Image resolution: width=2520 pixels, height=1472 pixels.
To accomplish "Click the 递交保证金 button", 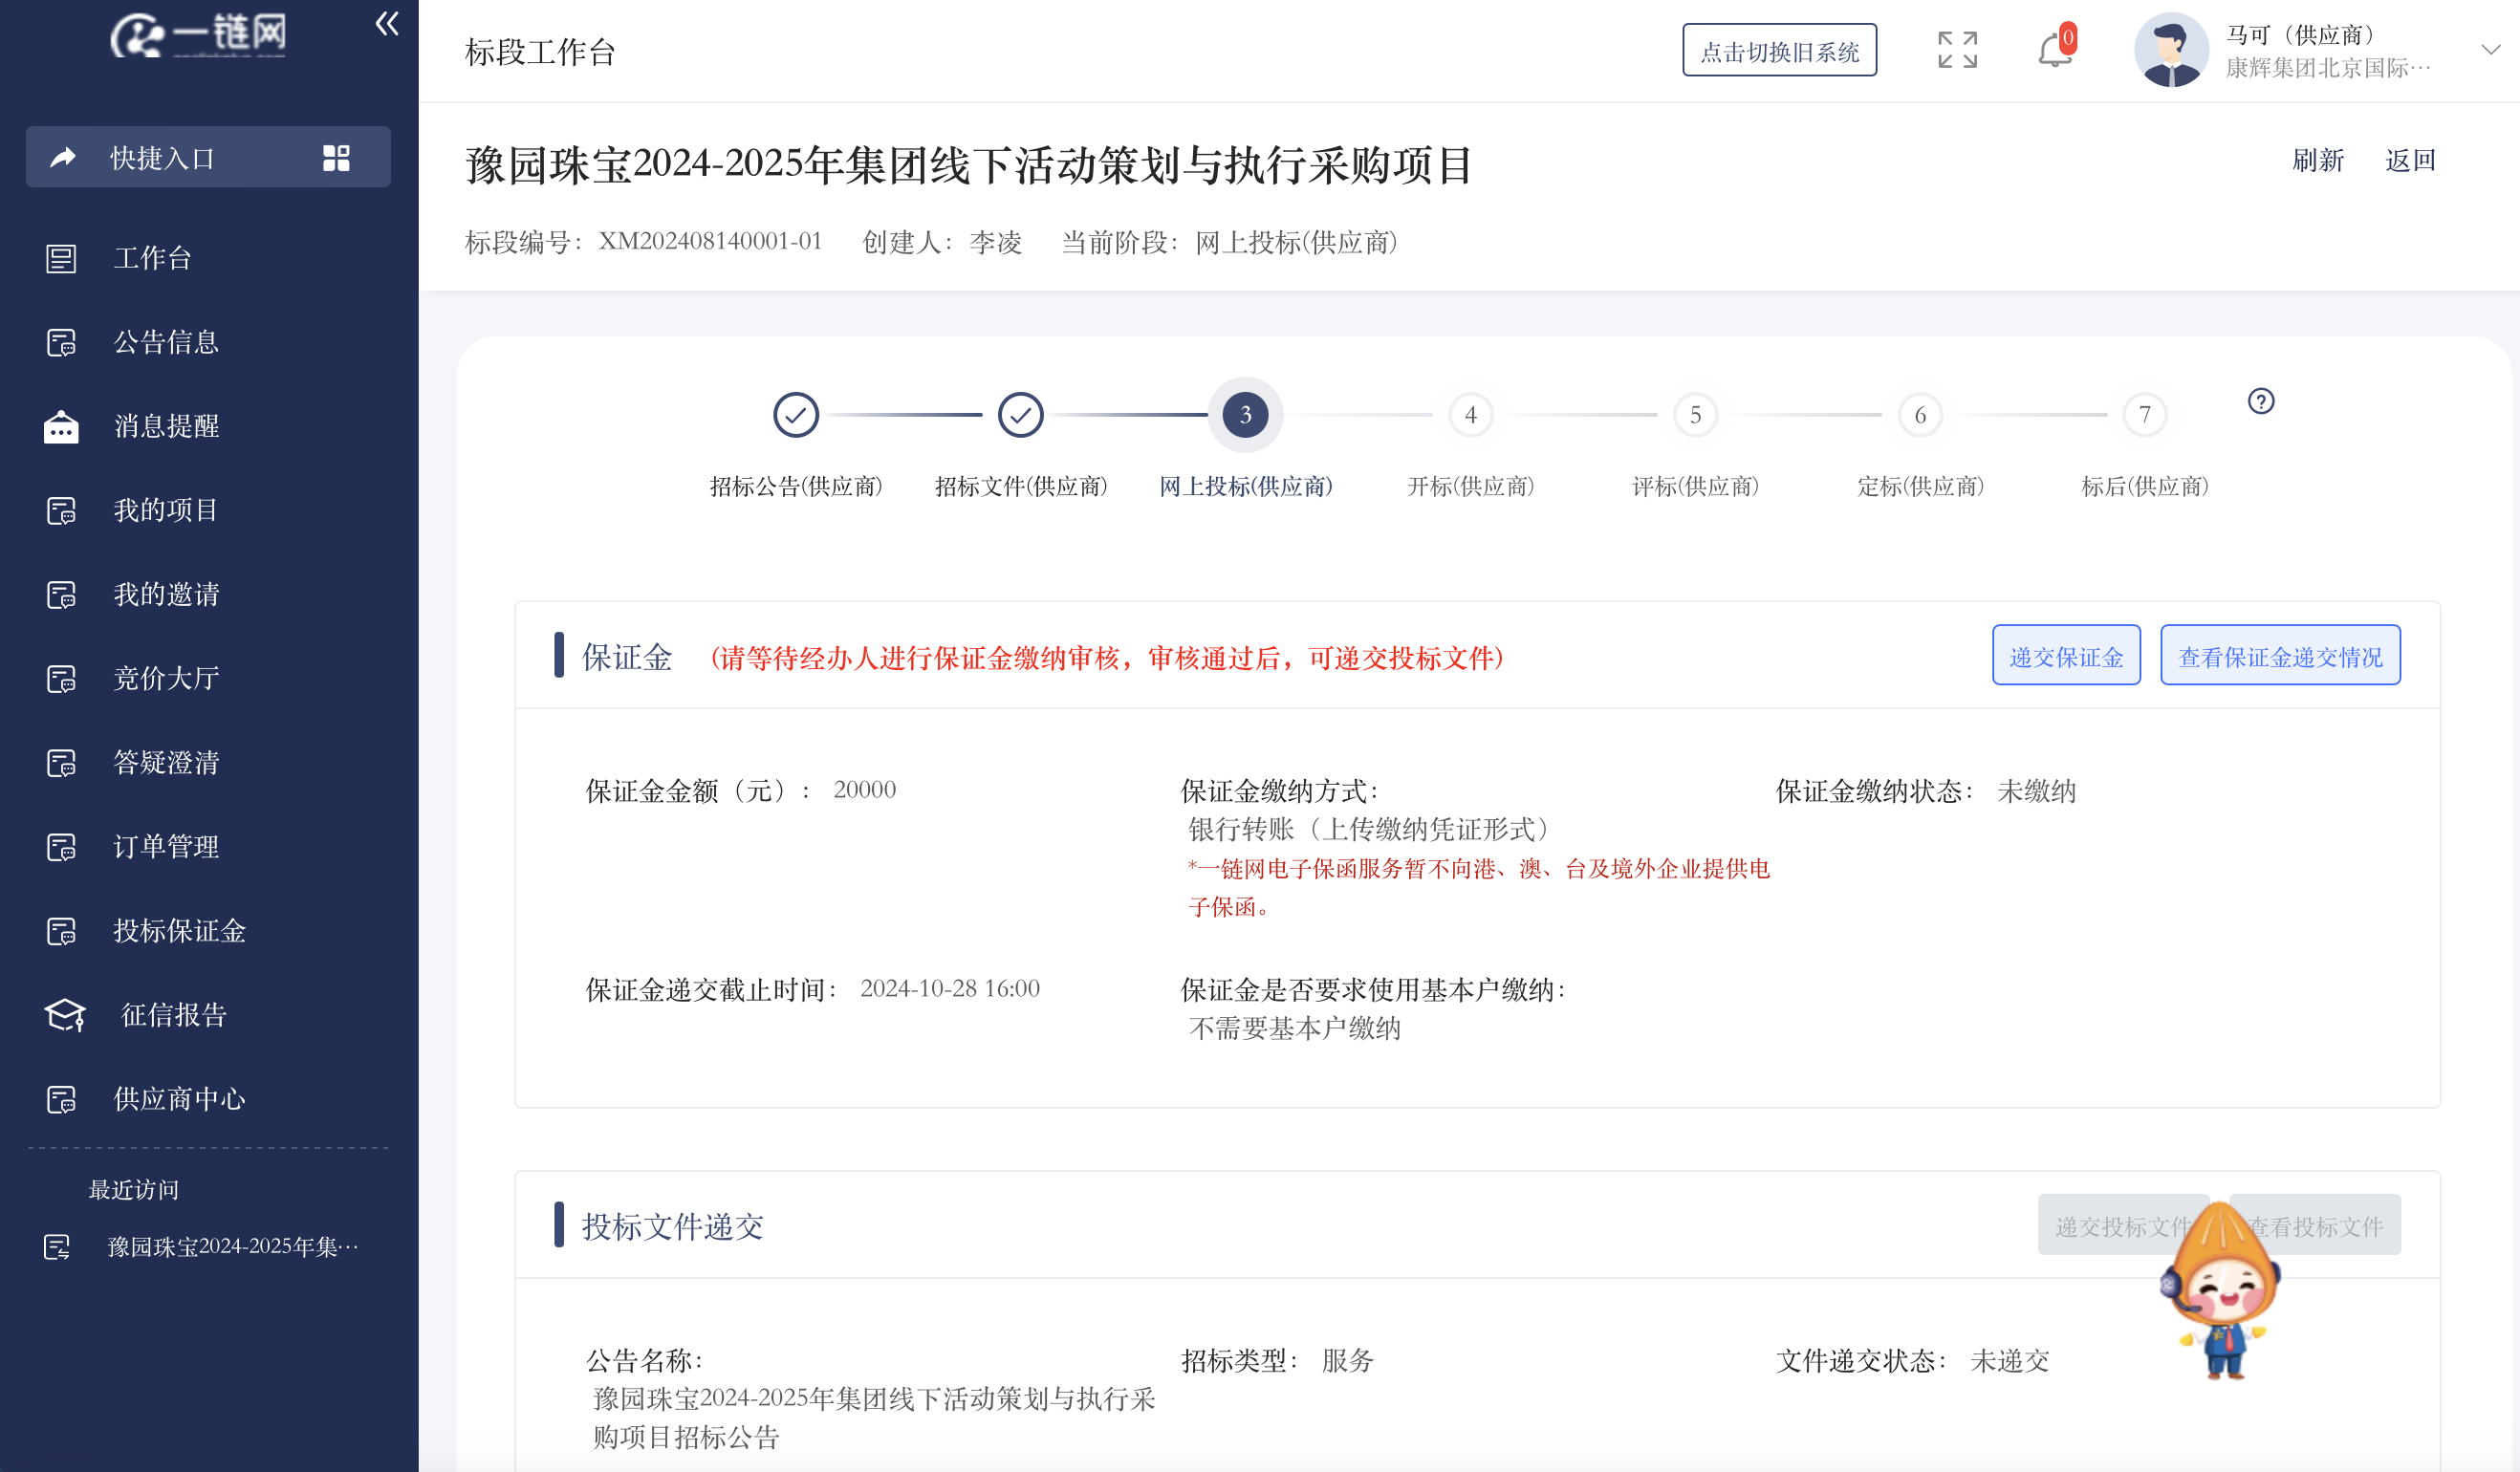I will 2065,656.
